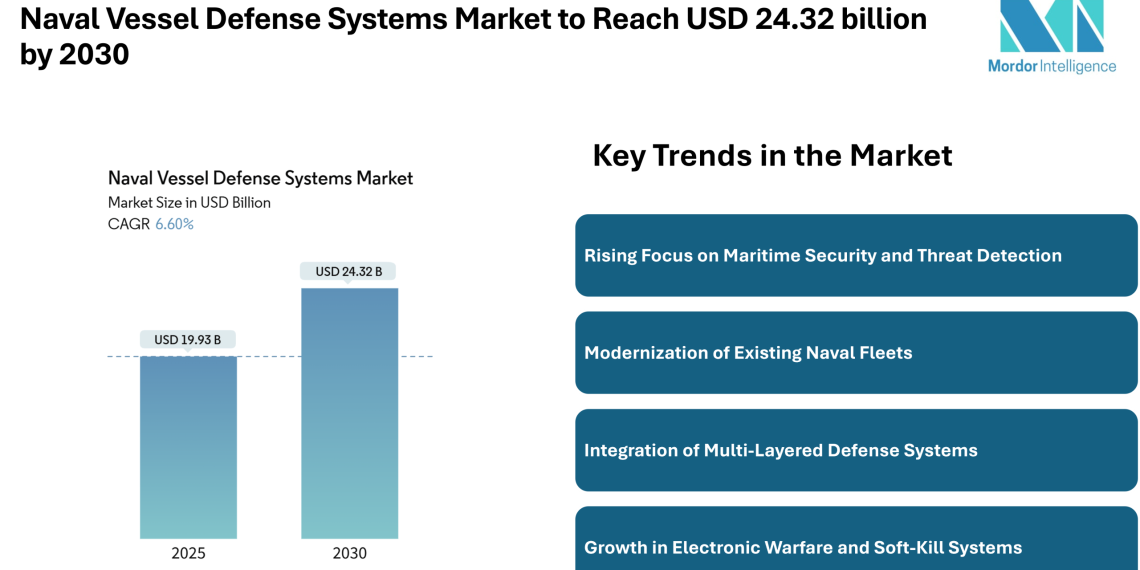Image resolution: width=1140 pixels, height=570 pixels.
Task: Click the CAGR 6.60% value
Action: coord(174,224)
